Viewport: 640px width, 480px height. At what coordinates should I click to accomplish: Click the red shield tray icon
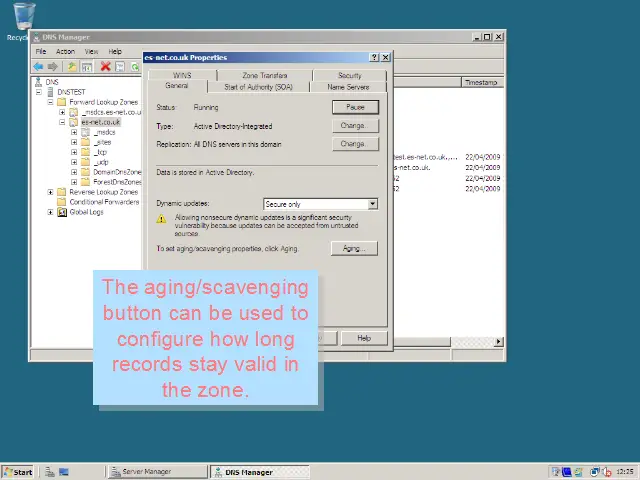(x=607, y=472)
